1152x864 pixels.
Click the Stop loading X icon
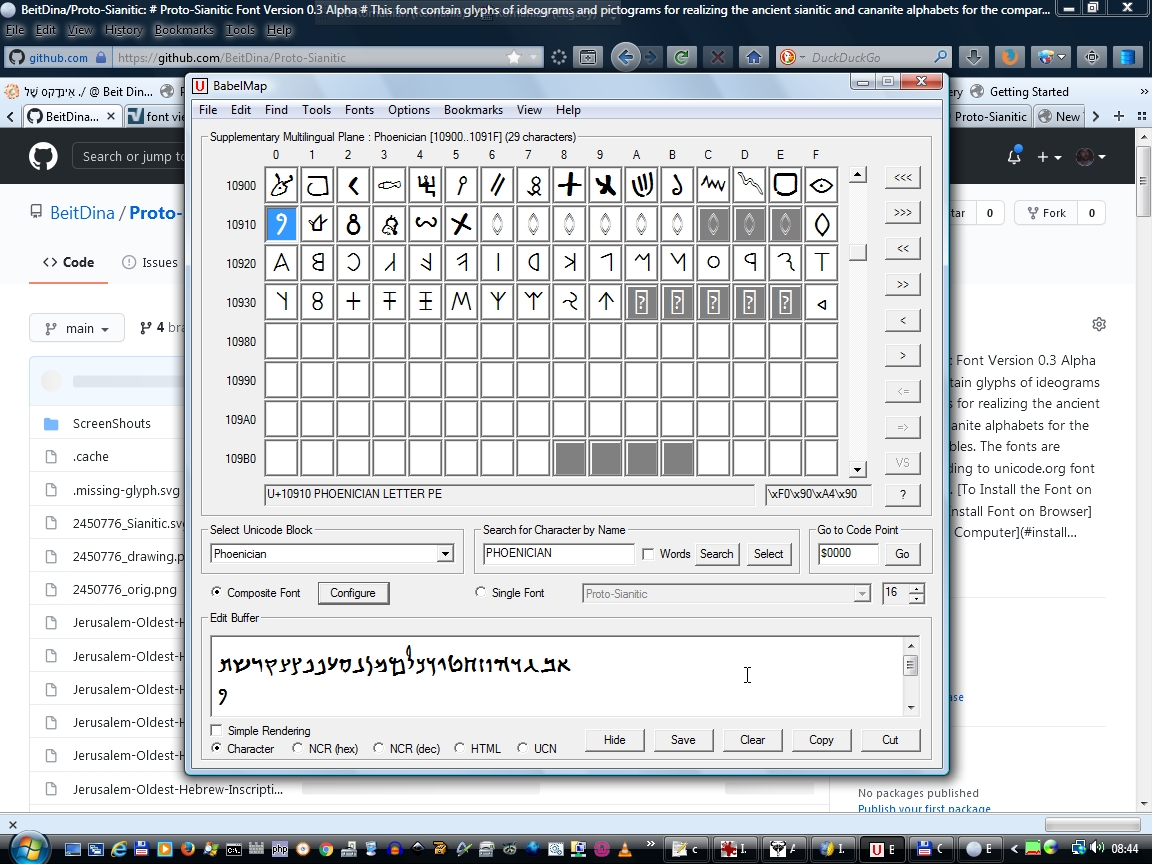718,57
